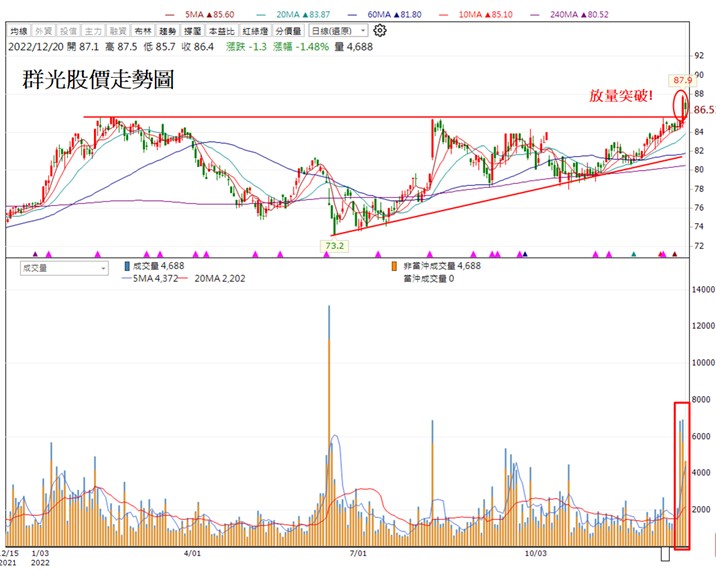Select the volume 20MA 2,202 legend
This screenshot has width=716, height=577.
(213, 278)
